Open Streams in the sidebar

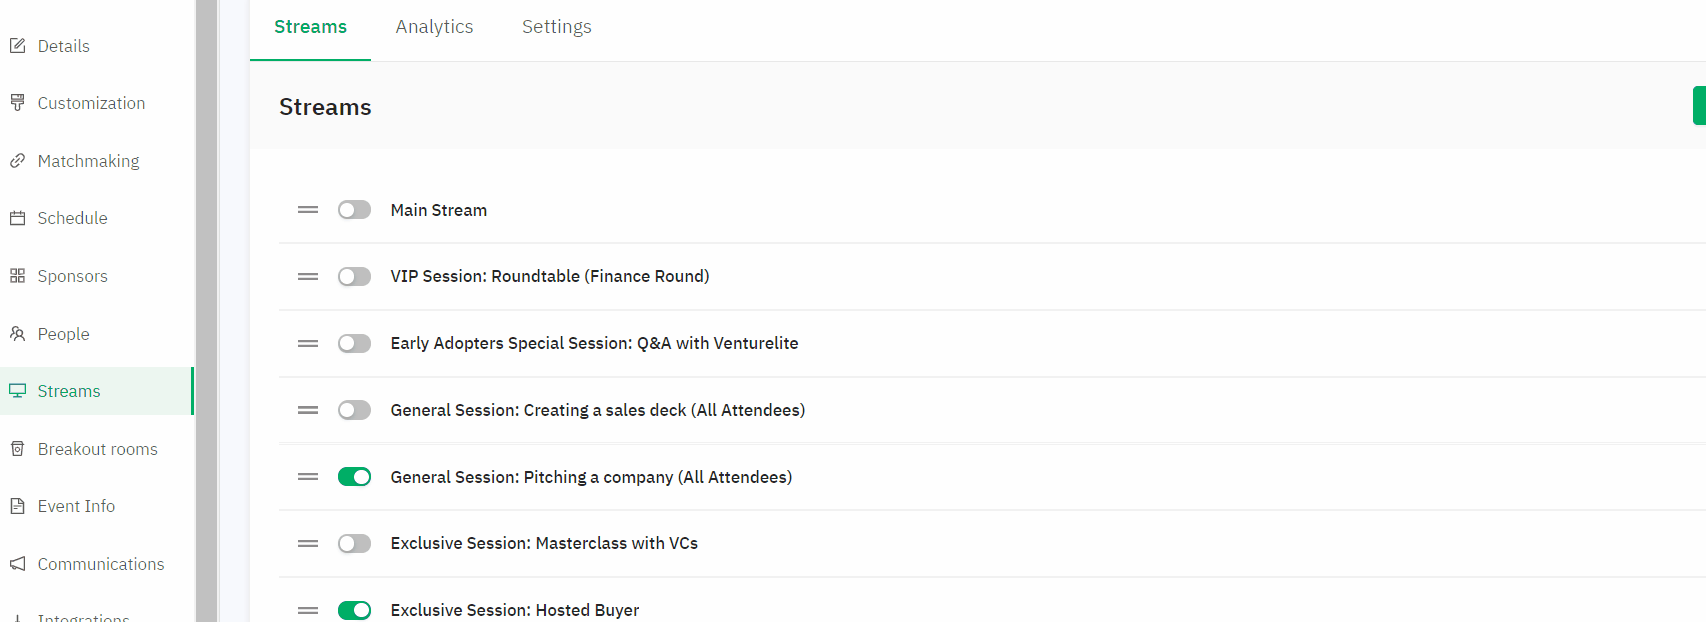tap(96, 391)
